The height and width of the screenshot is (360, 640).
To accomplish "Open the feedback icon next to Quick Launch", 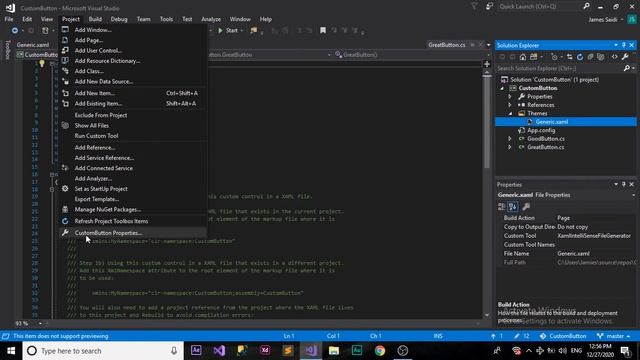I will tap(489, 7).
